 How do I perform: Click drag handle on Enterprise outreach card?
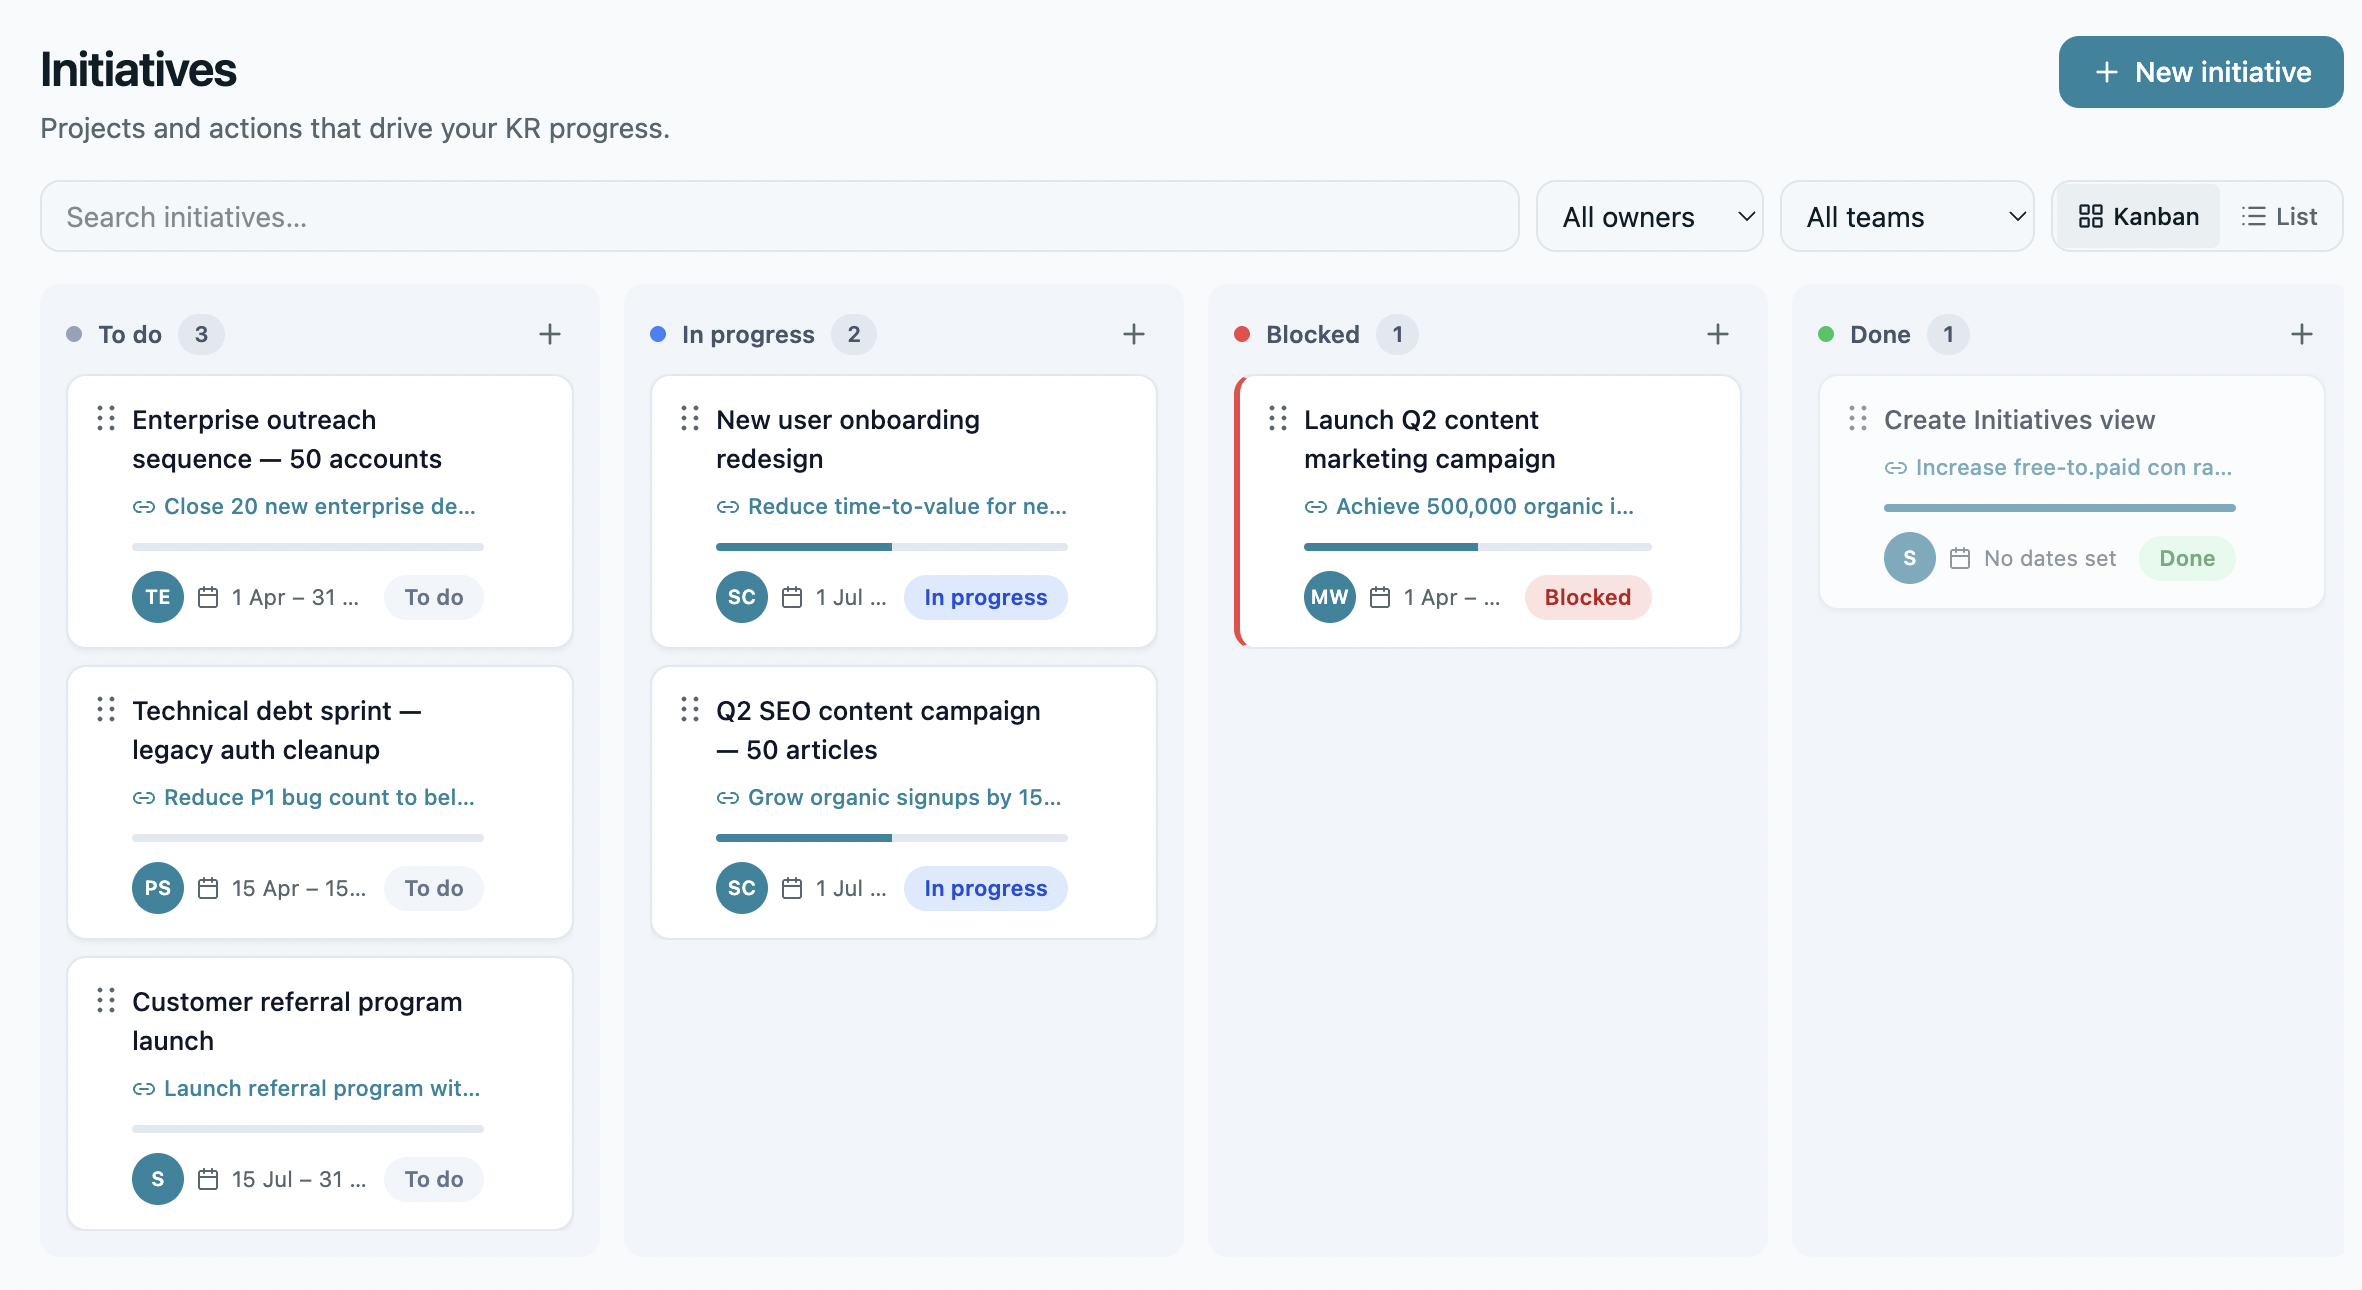[106, 418]
